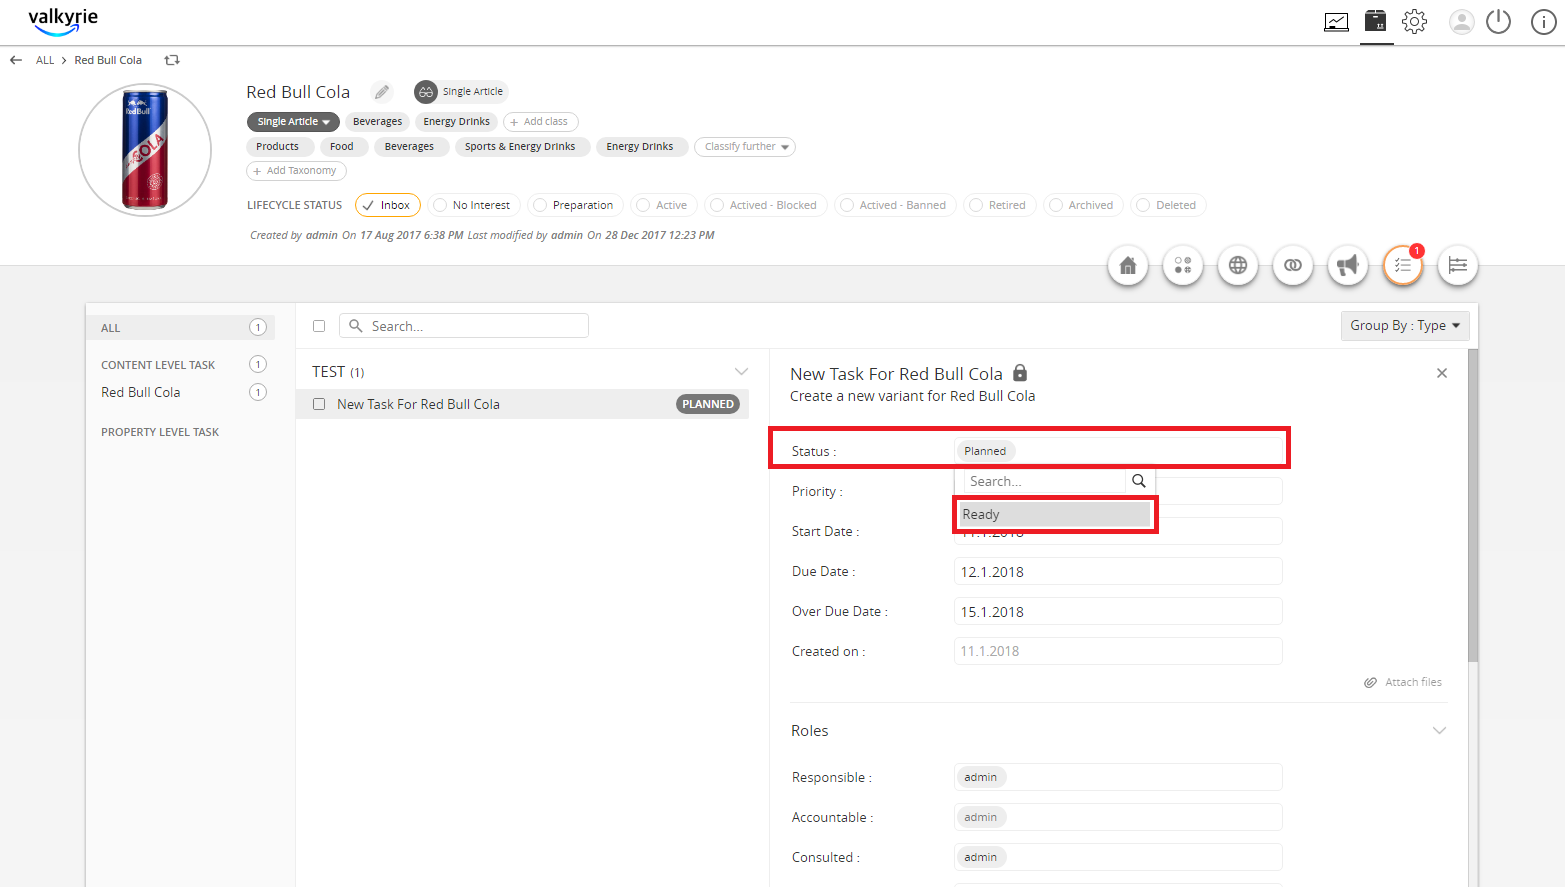Open the attributes dots round button
1565x887 pixels.
[1183, 265]
